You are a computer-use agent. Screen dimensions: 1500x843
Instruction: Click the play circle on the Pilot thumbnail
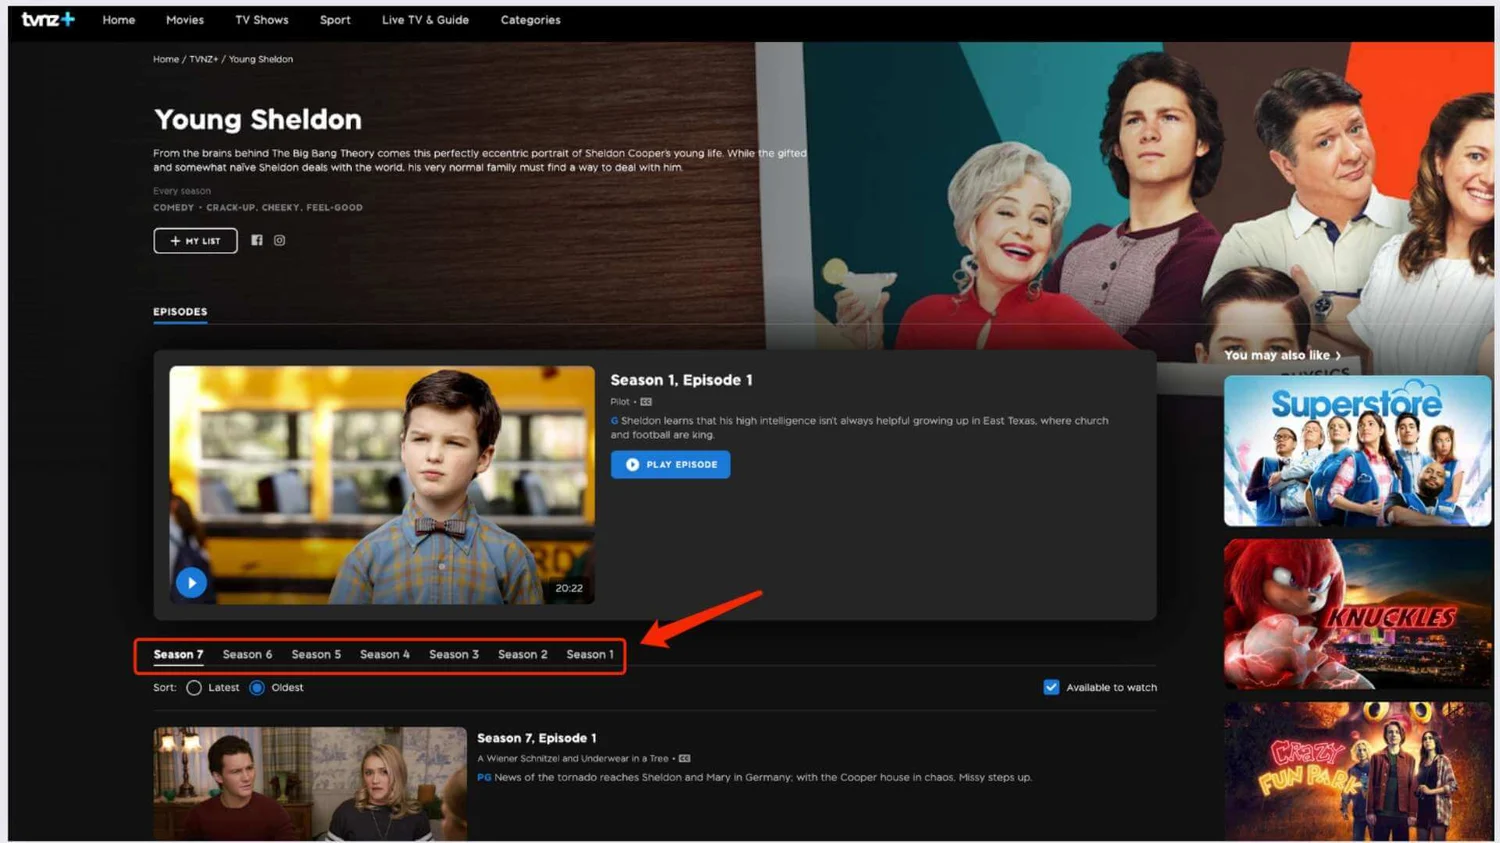191,582
